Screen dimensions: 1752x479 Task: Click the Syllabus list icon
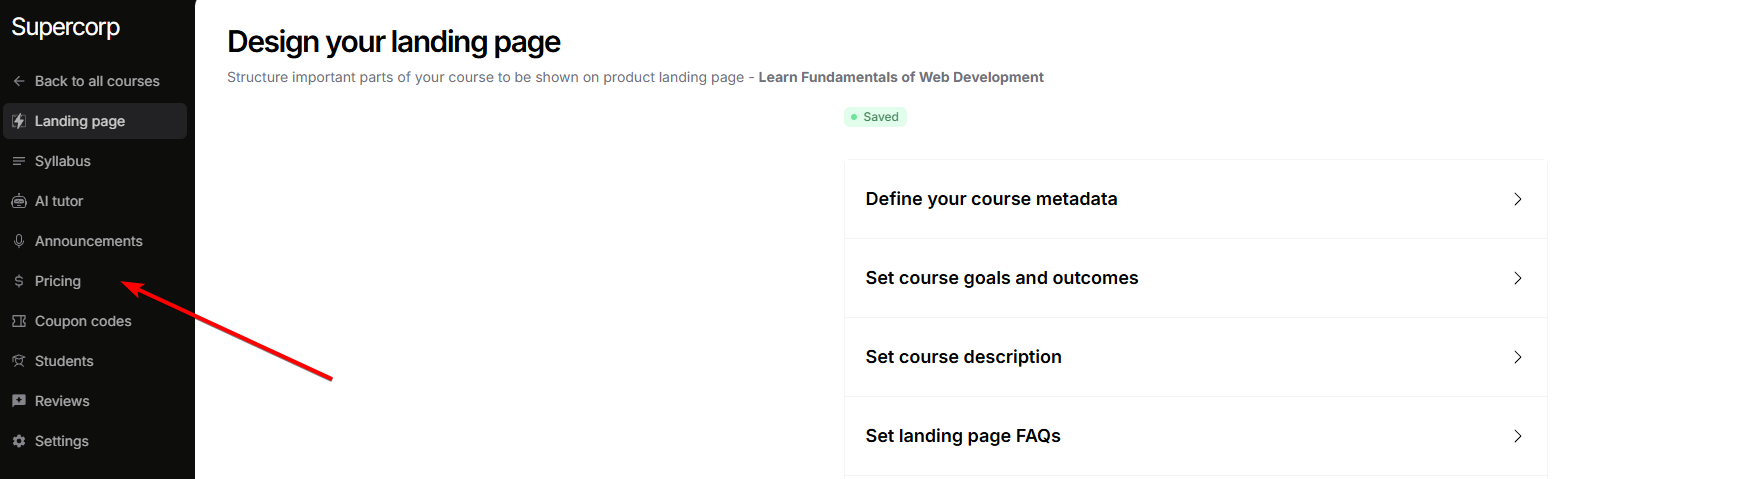(19, 161)
